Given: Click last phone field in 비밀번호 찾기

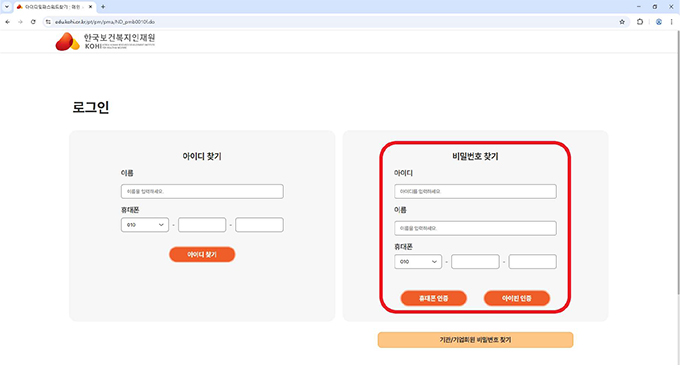Looking at the screenshot, I should [533, 262].
